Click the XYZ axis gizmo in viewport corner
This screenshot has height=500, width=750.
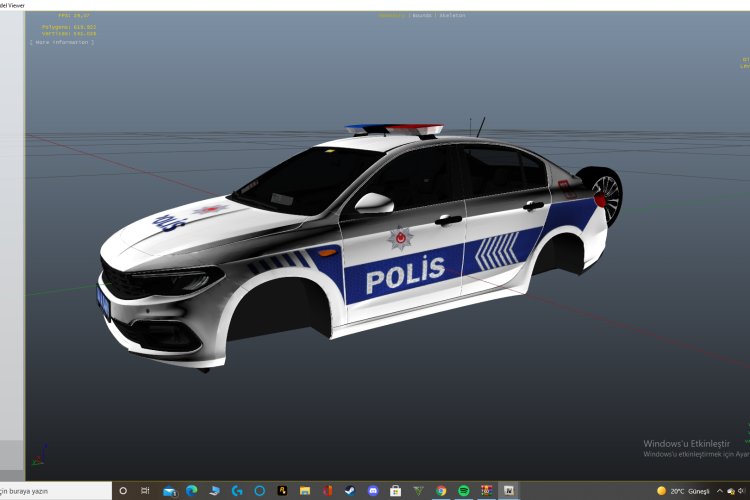pyautogui.click(x=37, y=459)
